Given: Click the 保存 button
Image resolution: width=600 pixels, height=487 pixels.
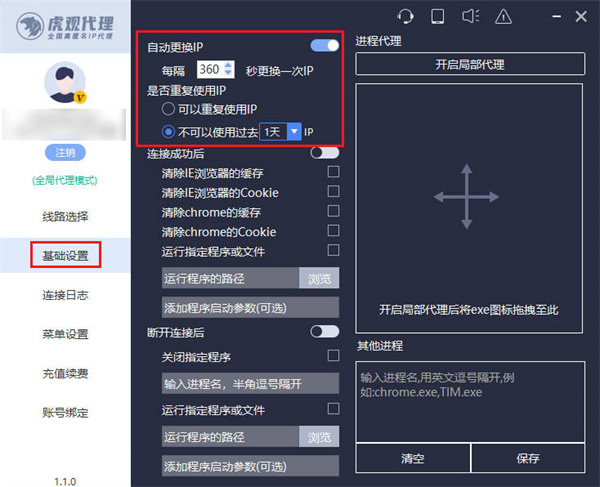Looking at the screenshot, I should click(528, 458).
